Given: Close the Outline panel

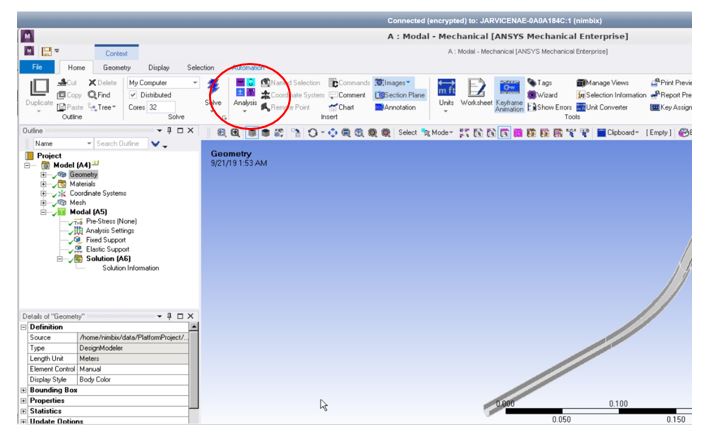Looking at the screenshot, I should [x=190, y=131].
